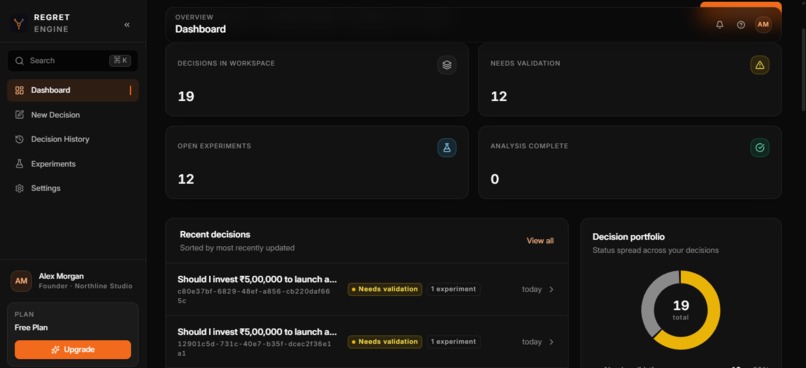The image size is (806, 368).
Task: Select the Analysis Complete value 0
Action: click(x=494, y=179)
